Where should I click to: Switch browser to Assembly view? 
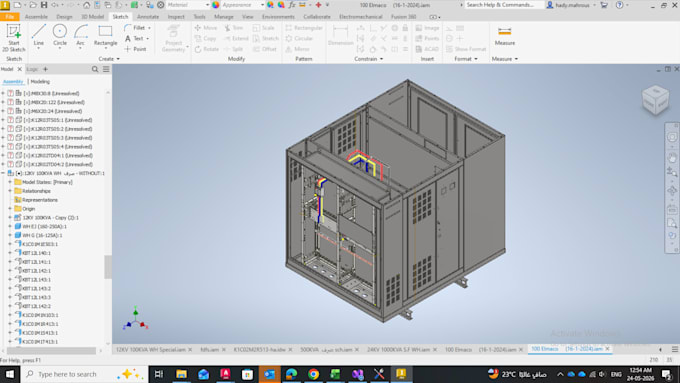point(13,82)
